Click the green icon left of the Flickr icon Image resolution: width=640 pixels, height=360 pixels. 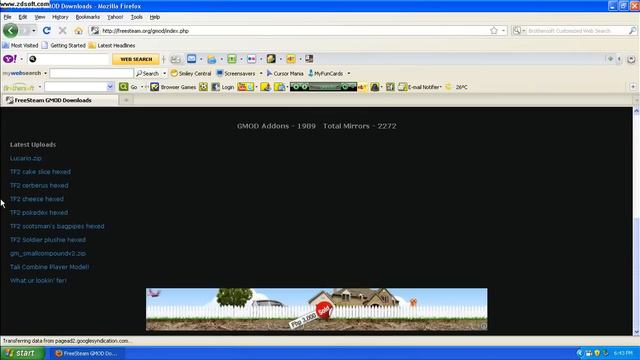click(x=232, y=59)
